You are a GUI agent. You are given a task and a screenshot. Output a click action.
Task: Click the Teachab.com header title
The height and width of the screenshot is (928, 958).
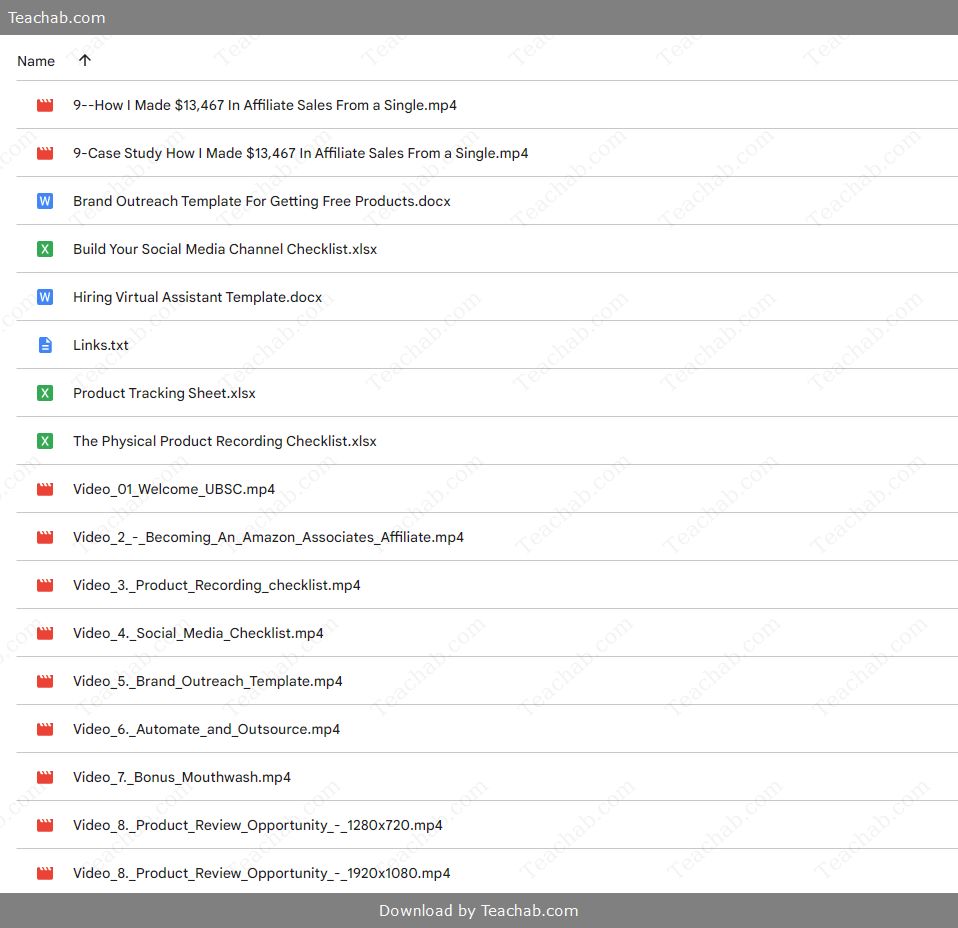[x=57, y=17]
